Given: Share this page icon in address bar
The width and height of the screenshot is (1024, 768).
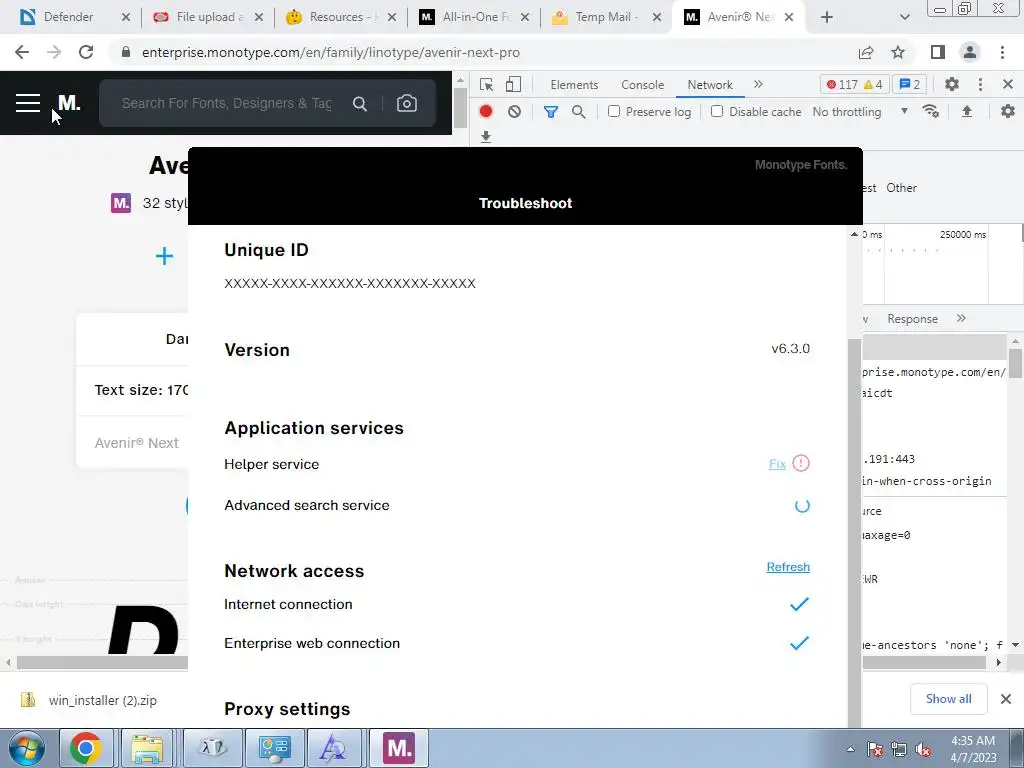Looking at the screenshot, I should (866, 52).
